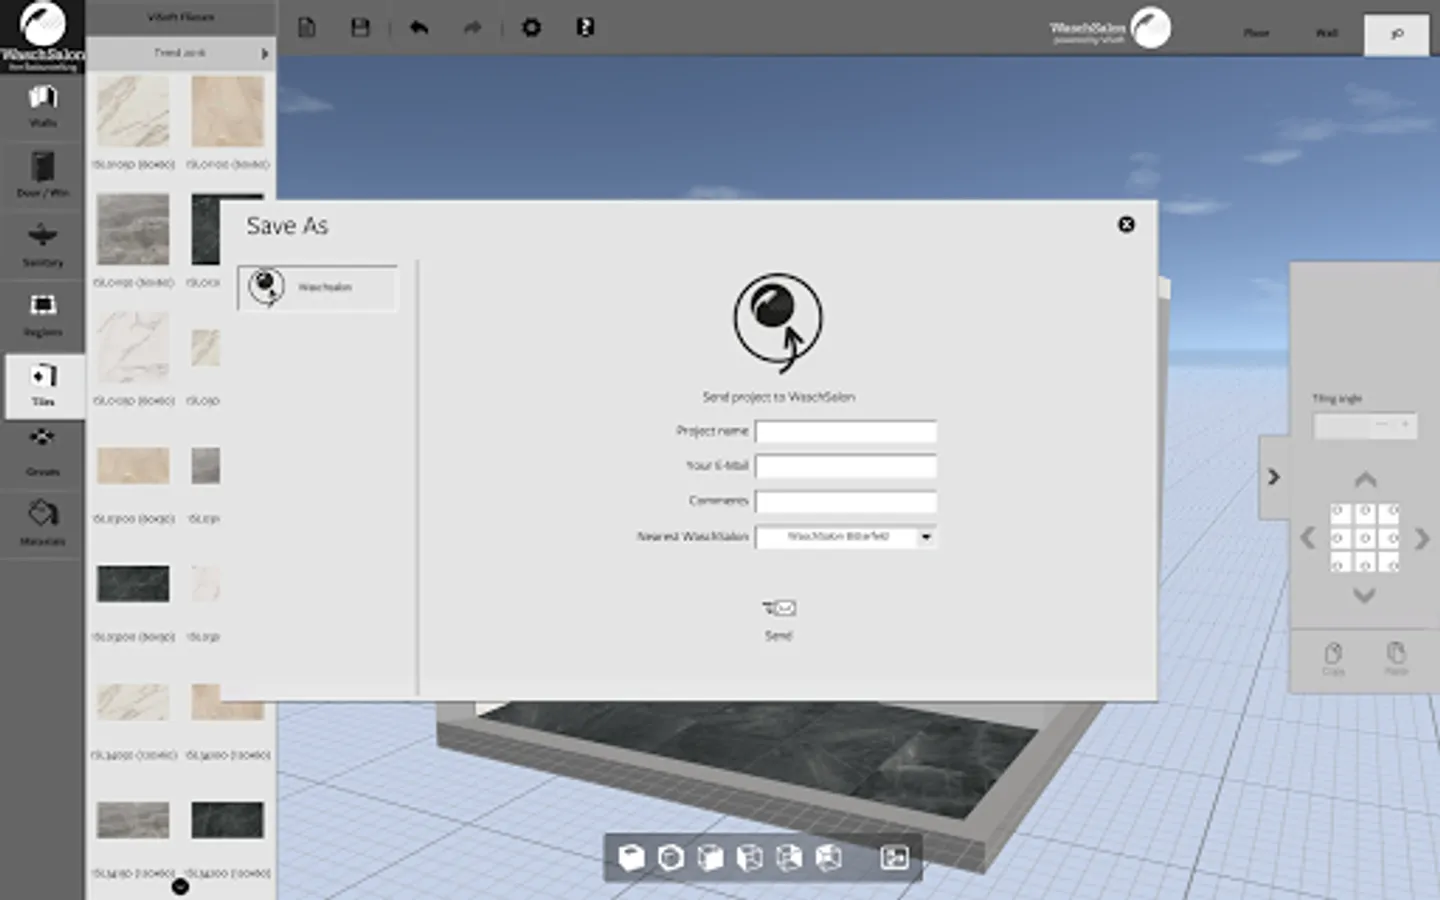
Task: Select the first solid cube view mode
Action: (x=631, y=858)
